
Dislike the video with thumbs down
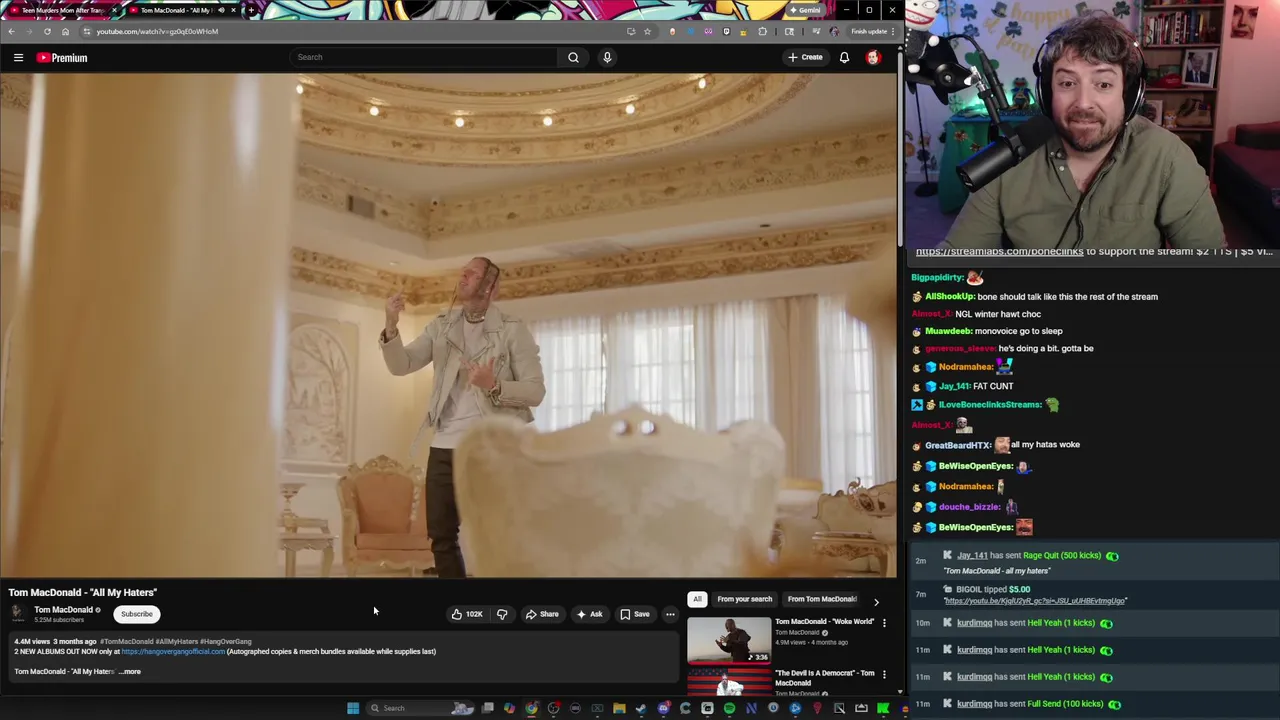pyautogui.click(x=502, y=614)
